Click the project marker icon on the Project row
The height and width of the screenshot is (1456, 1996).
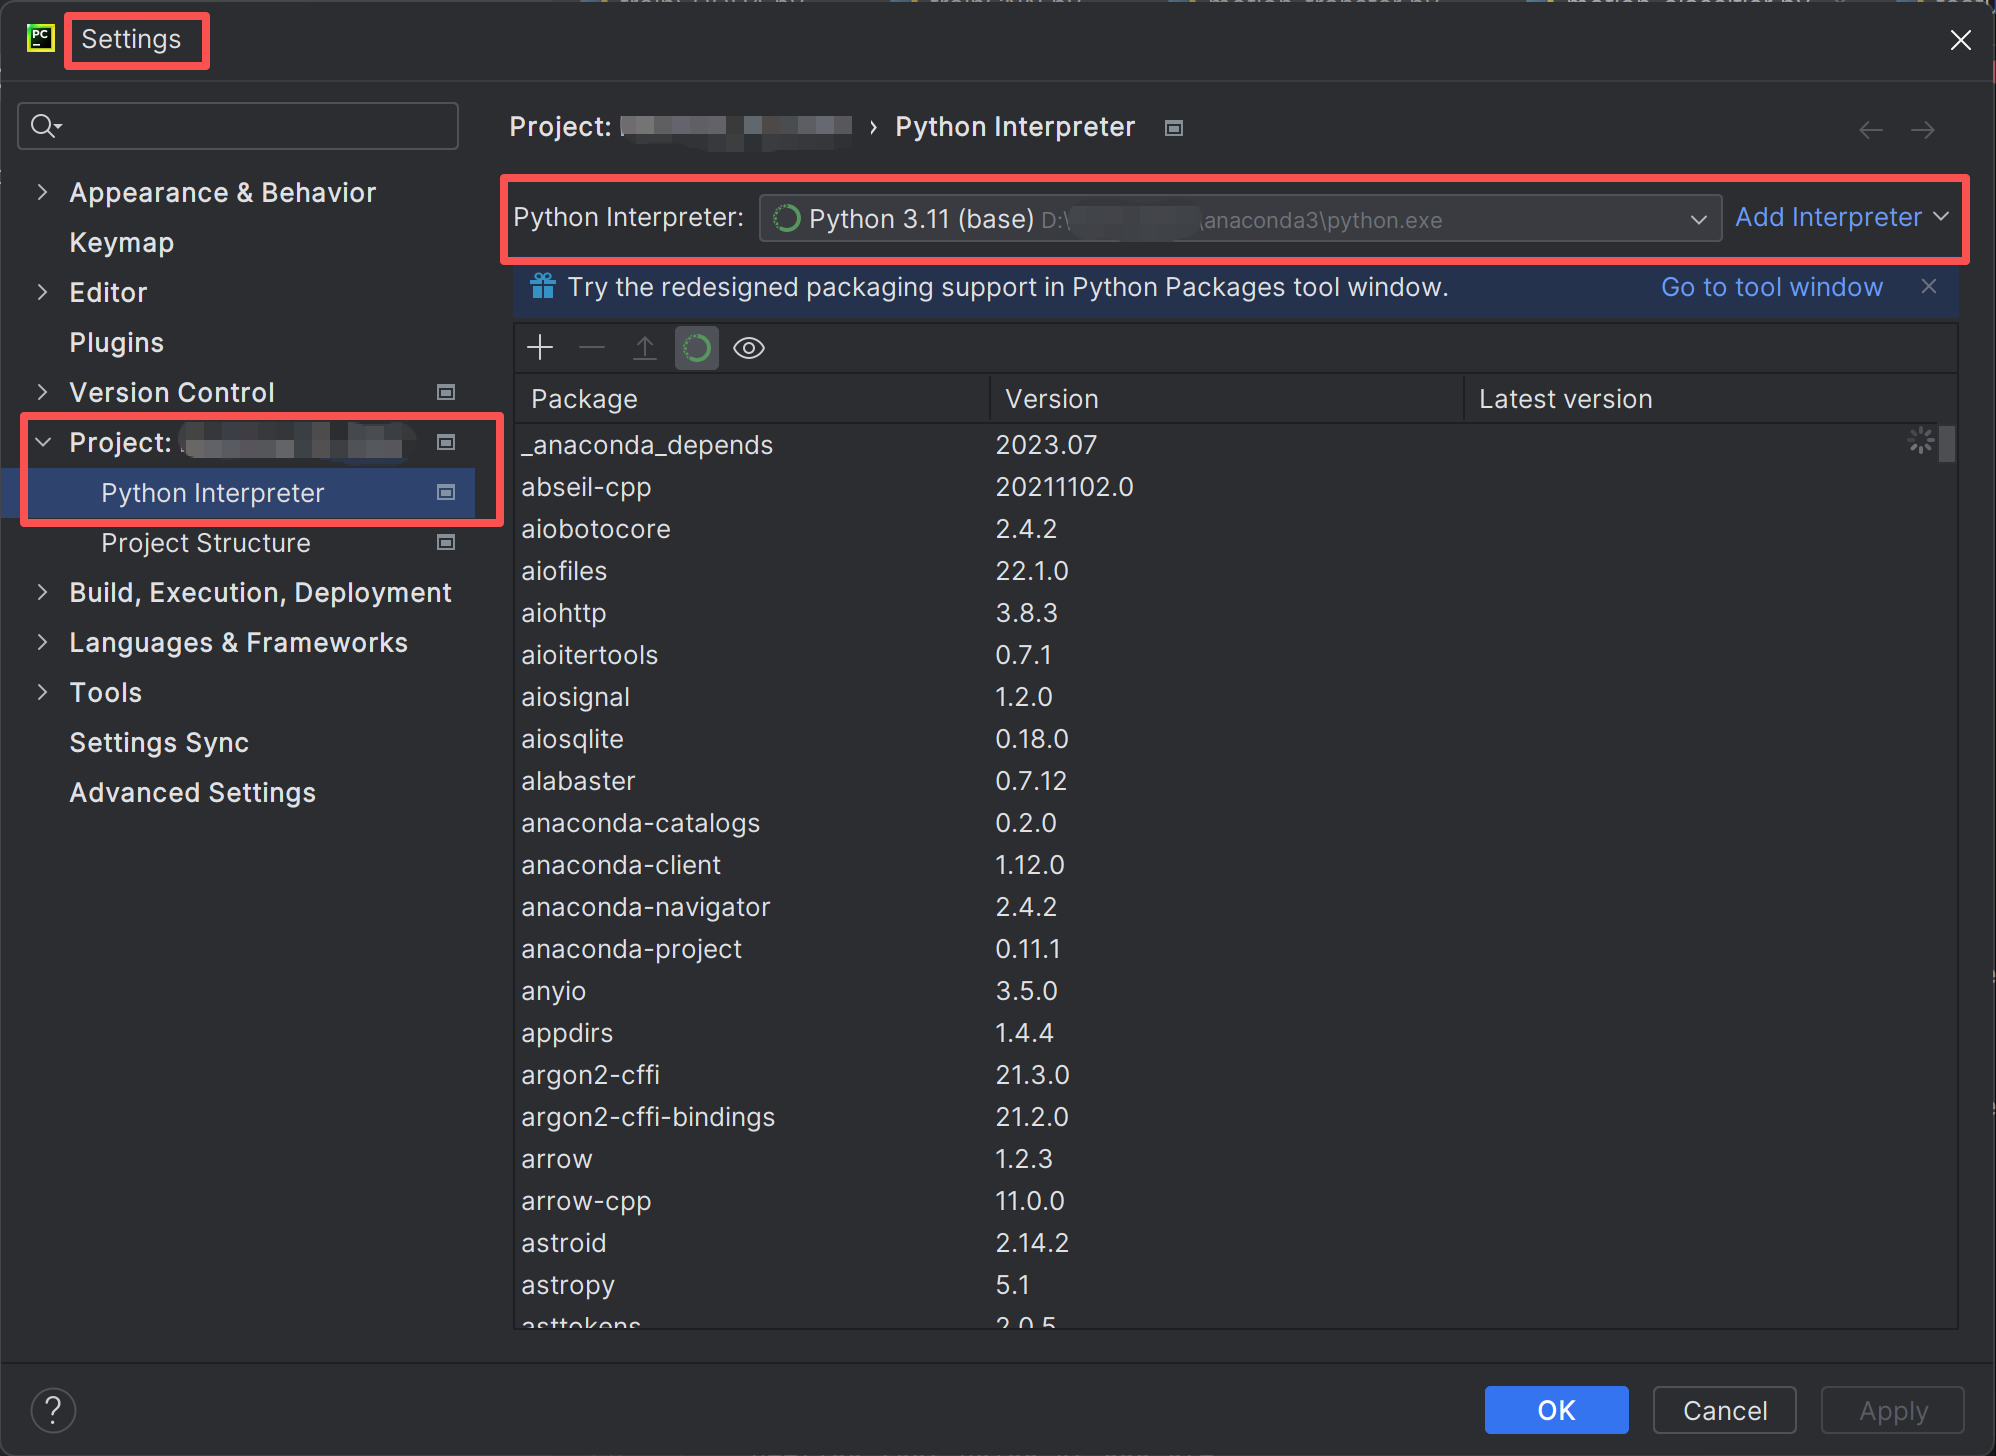point(446,442)
